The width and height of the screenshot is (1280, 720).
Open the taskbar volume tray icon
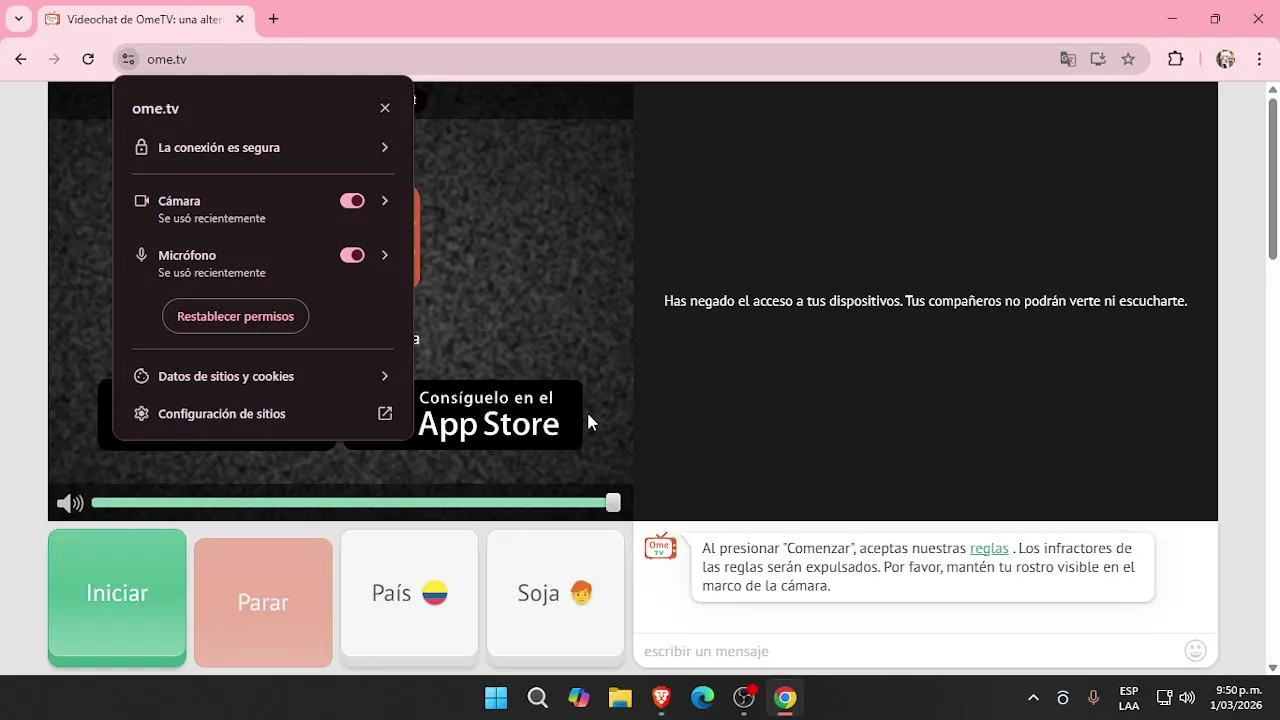pos(1187,698)
